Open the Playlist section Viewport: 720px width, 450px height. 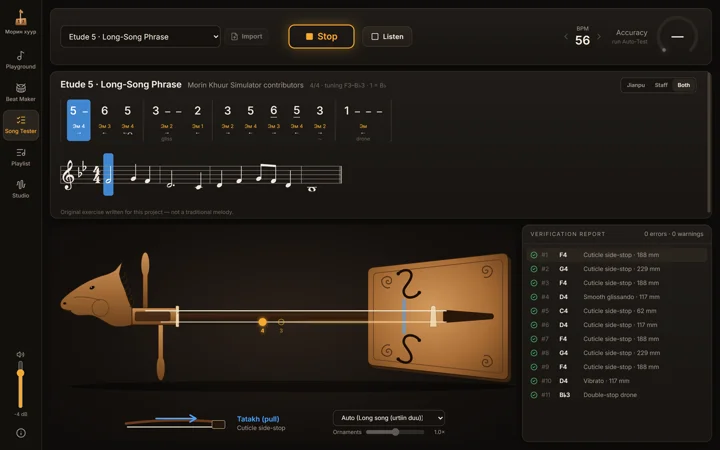point(21,157)
